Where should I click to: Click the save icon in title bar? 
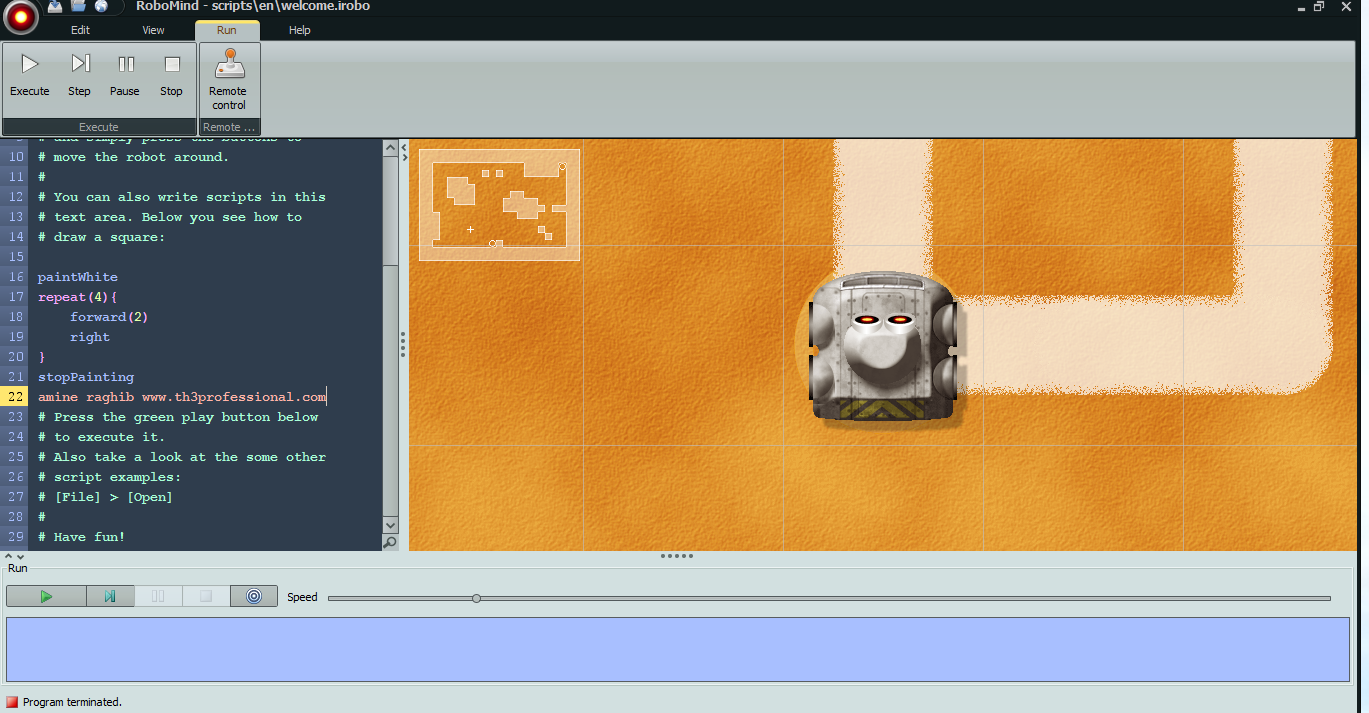point(55,6)
